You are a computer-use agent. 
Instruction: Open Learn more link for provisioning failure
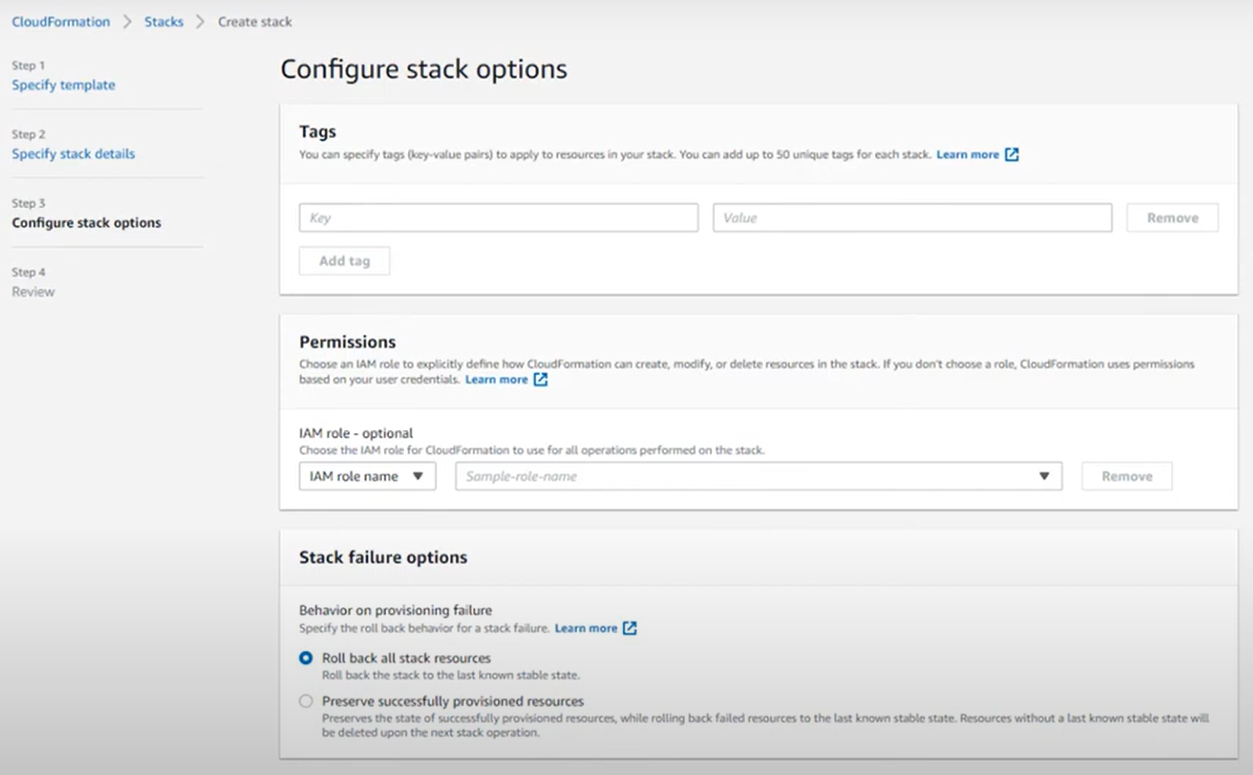click(x=586, y=628)
